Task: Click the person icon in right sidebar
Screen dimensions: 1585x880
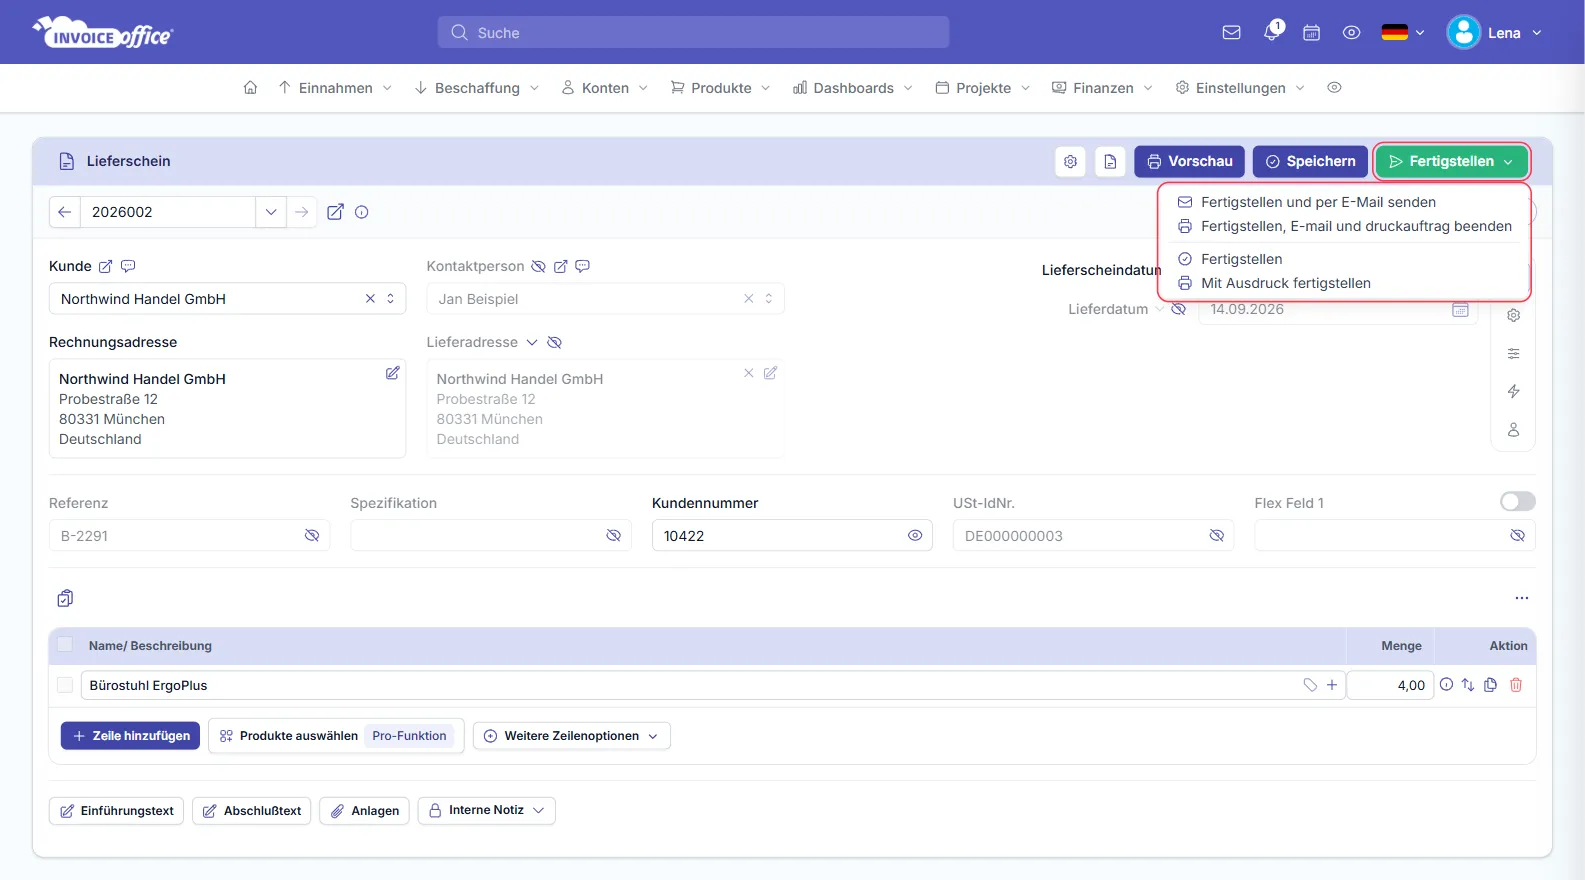Action: (x=1513, y=430)
